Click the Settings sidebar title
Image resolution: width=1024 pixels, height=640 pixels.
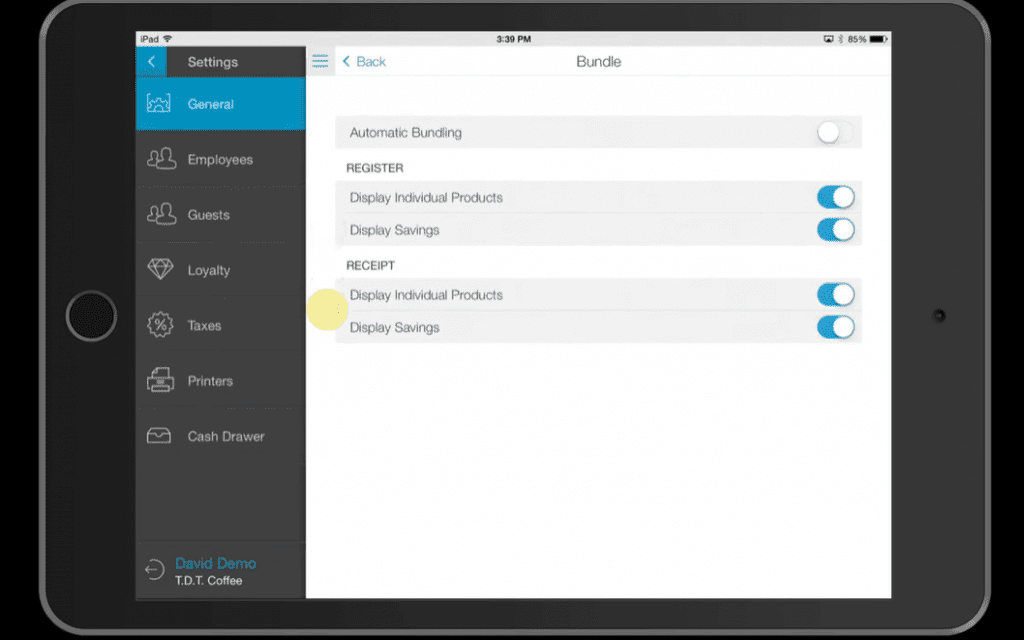[x=213, y=62]
